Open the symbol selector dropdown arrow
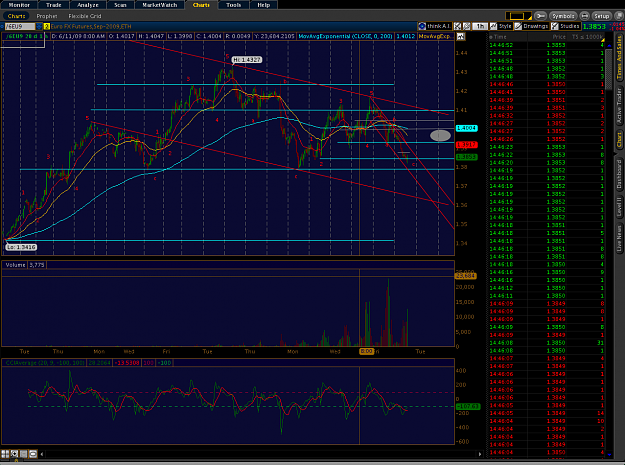 tap(39, 26)
